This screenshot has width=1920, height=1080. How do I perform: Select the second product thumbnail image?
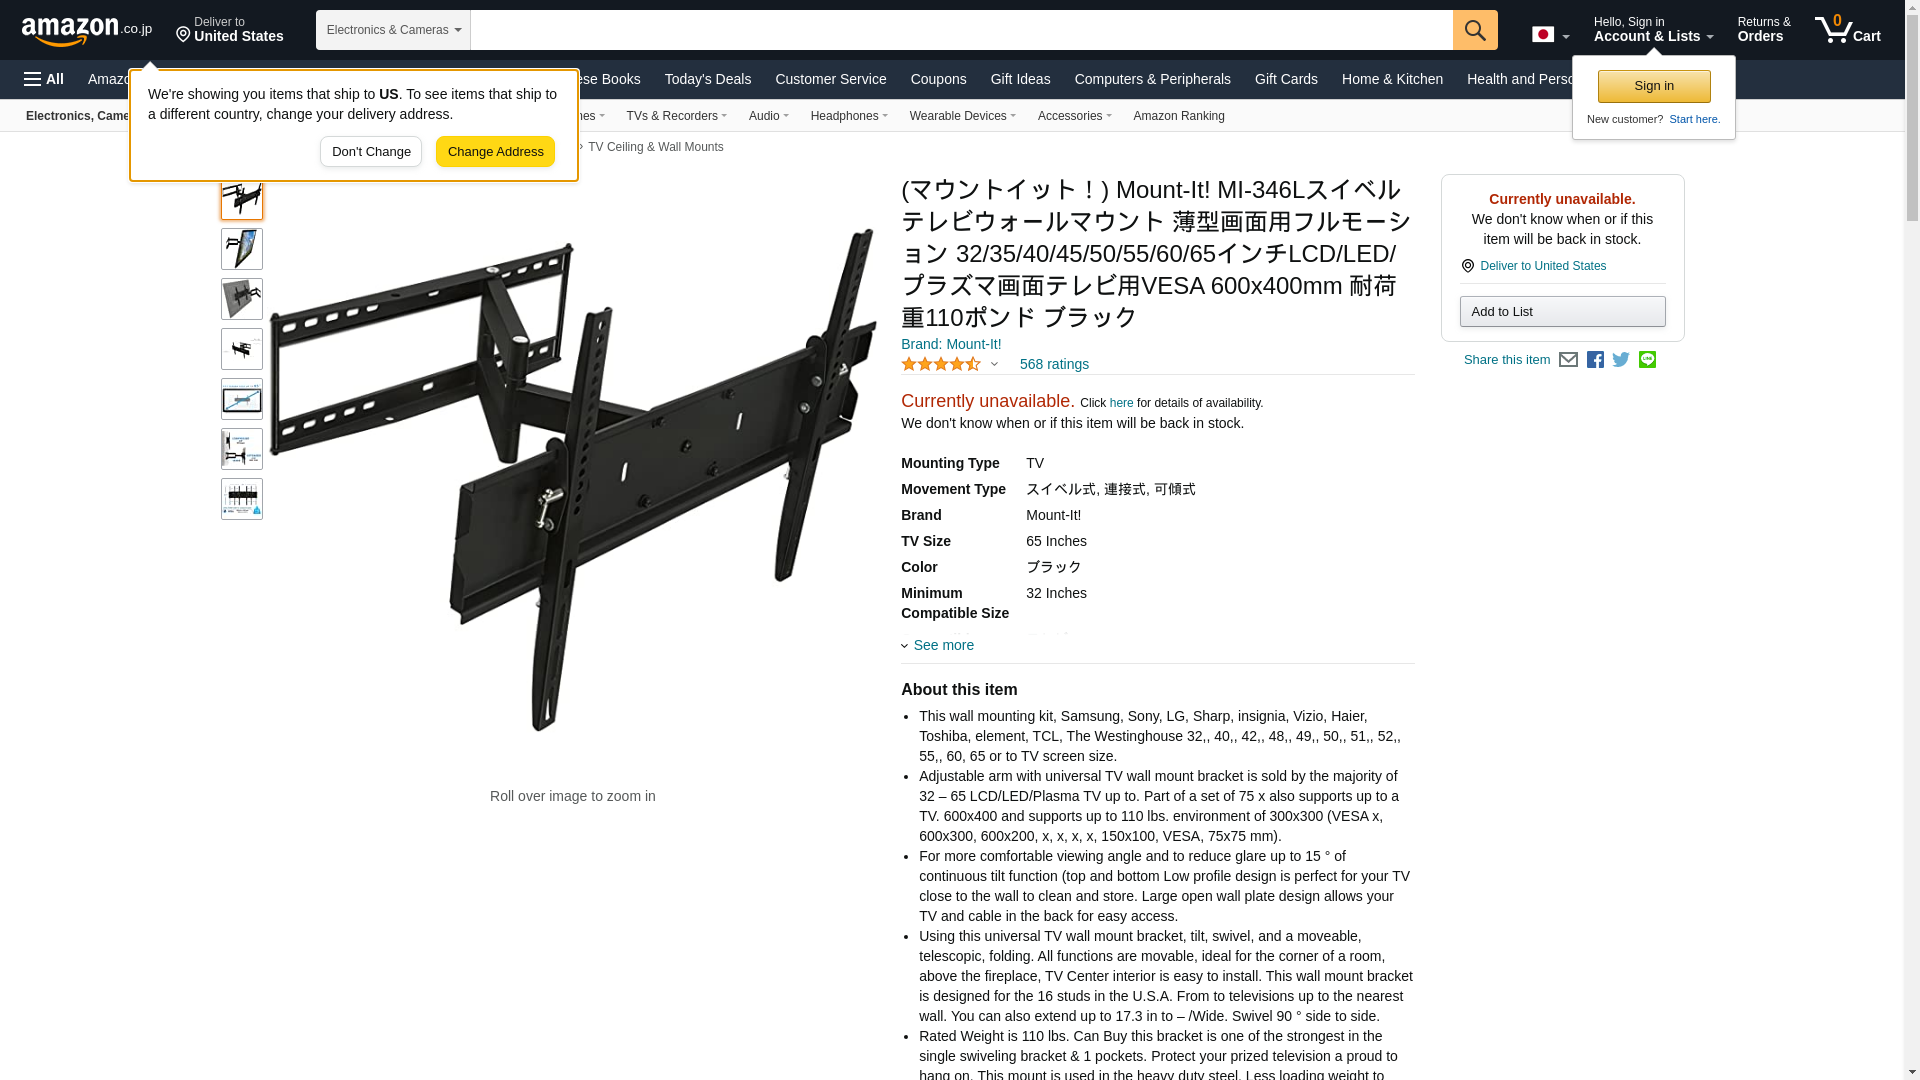[242, 249]
